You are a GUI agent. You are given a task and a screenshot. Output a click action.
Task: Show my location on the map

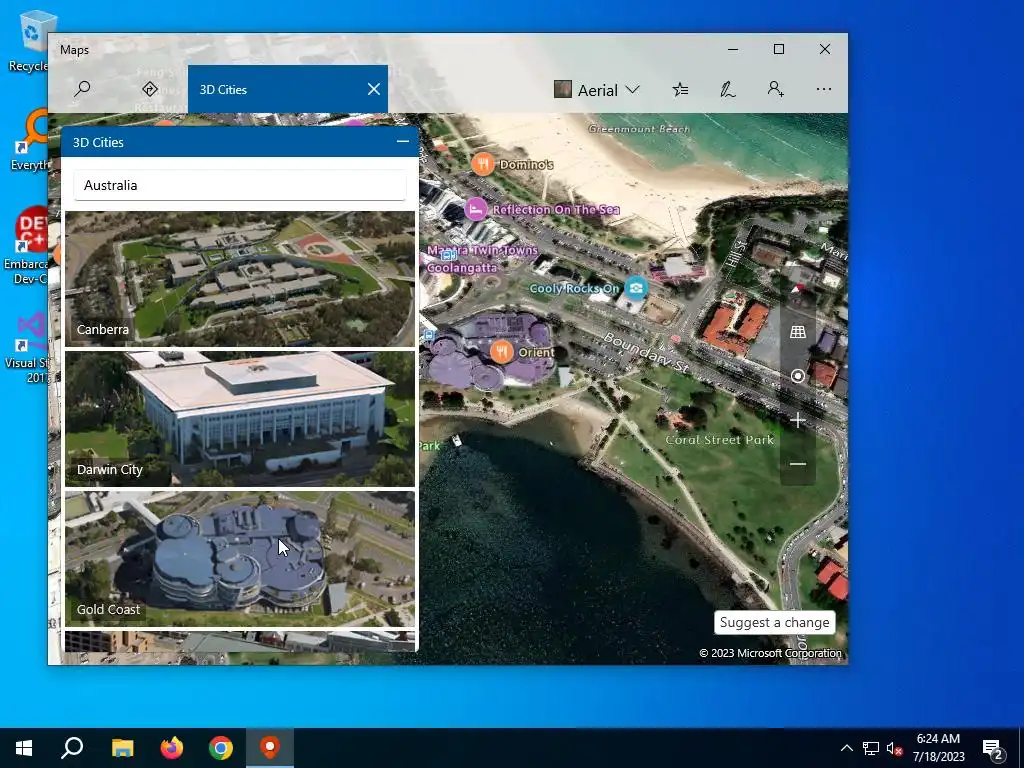click(797, 376)
